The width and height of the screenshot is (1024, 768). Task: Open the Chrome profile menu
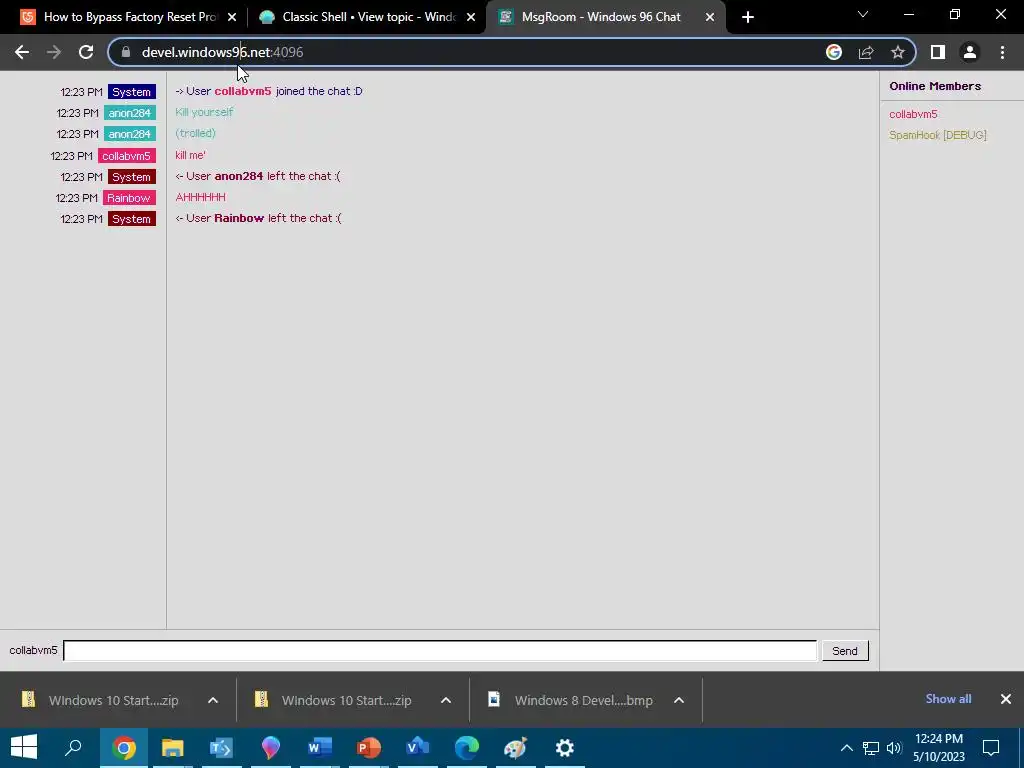[970, 52]
